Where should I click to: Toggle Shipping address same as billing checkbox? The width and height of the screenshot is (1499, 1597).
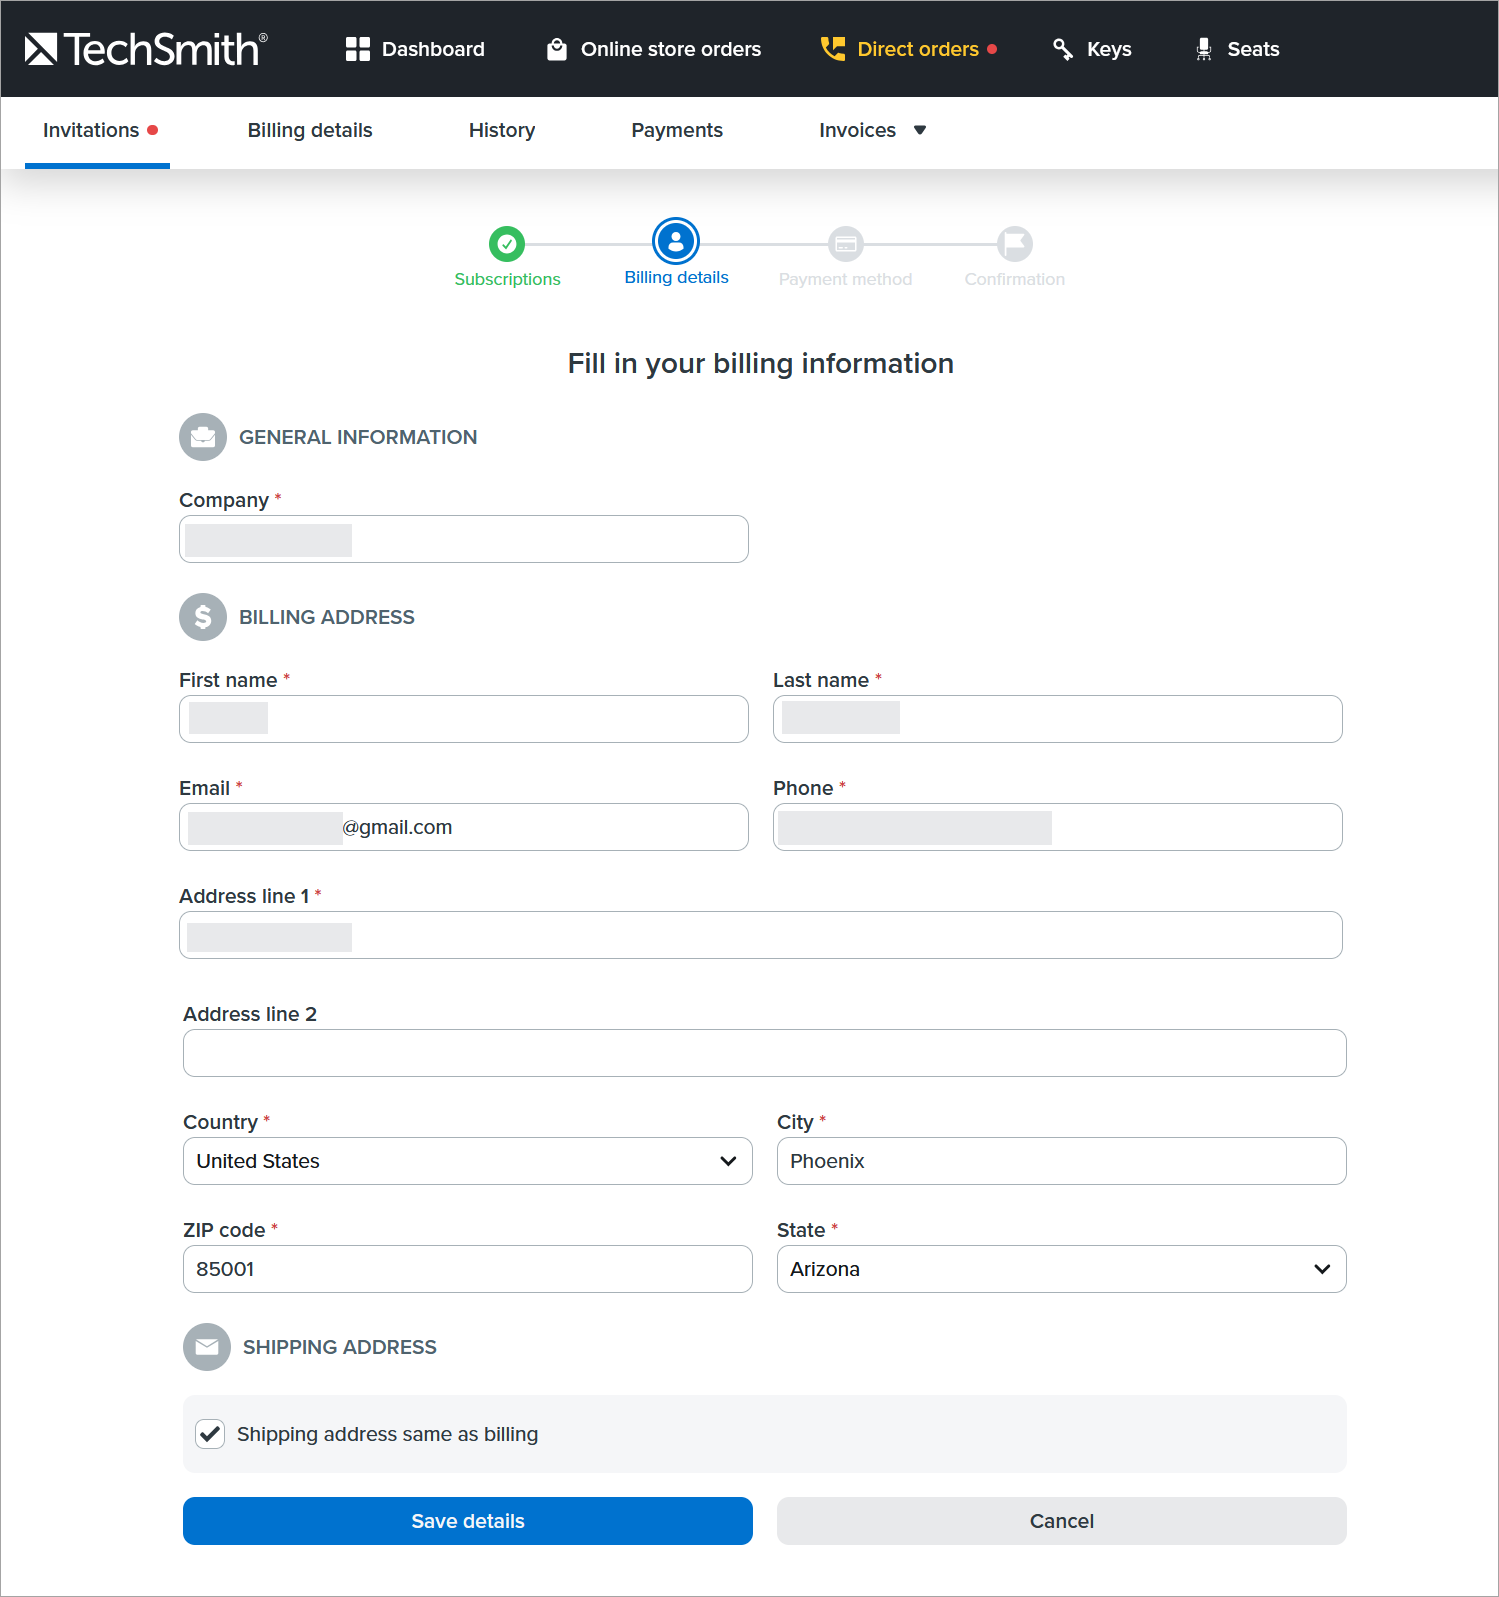[x=210, y=1434]
